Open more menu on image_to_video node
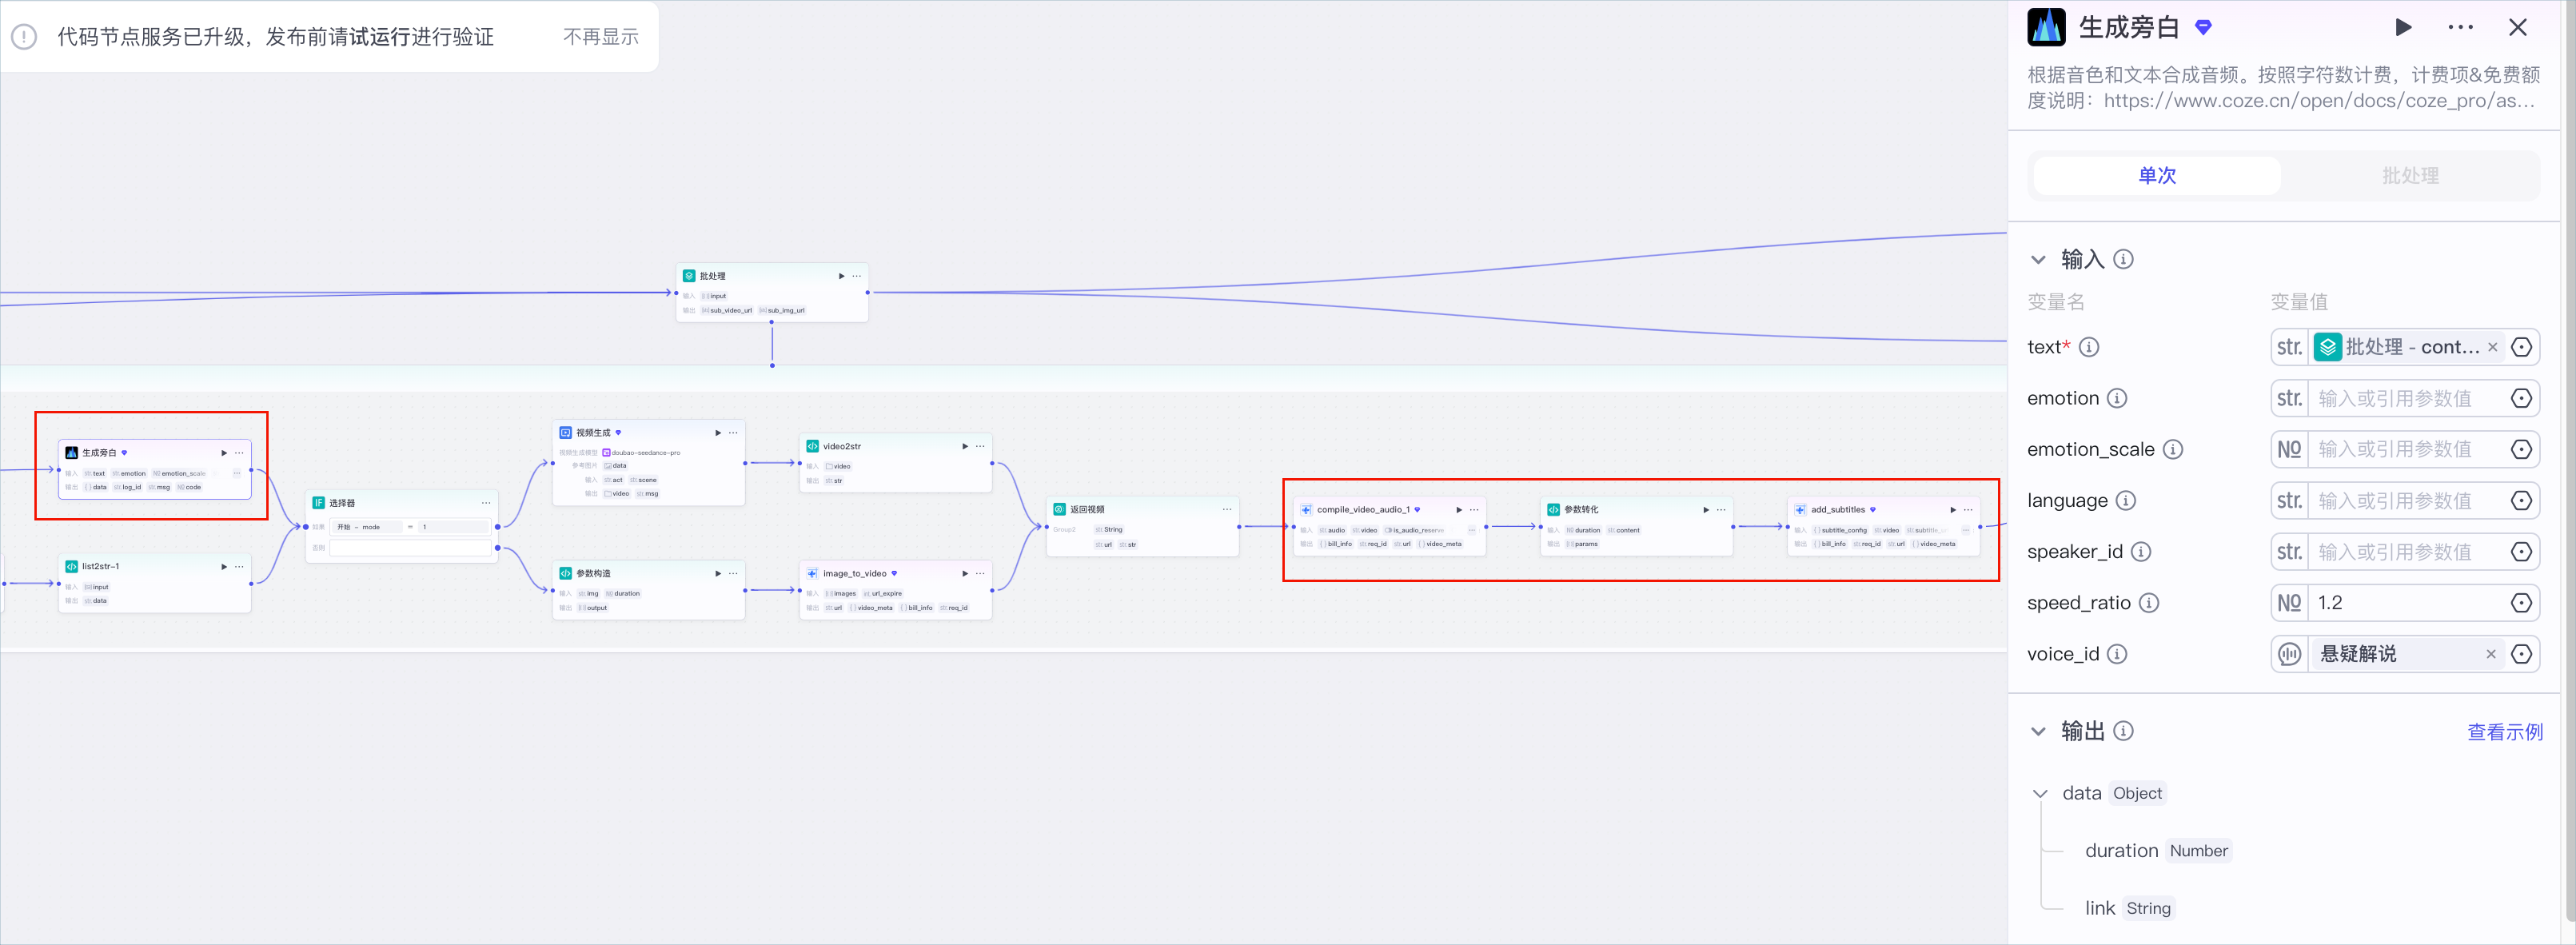Viewport: 2576px width, 945px height. pyautogui.click(x=980, y=574)
